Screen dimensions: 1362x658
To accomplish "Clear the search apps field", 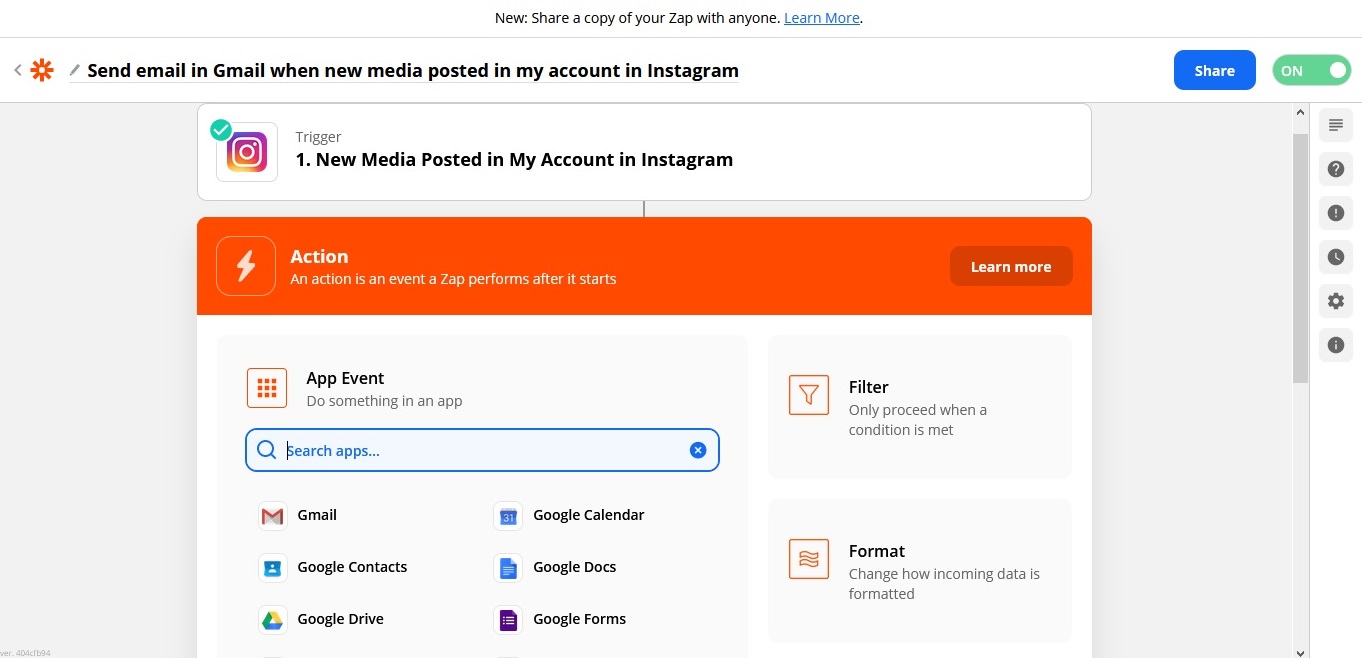I will 698,450.
